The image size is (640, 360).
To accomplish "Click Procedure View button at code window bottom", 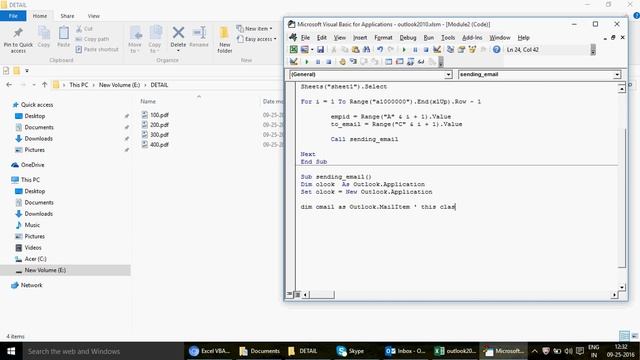I will (x=289, y=294).
